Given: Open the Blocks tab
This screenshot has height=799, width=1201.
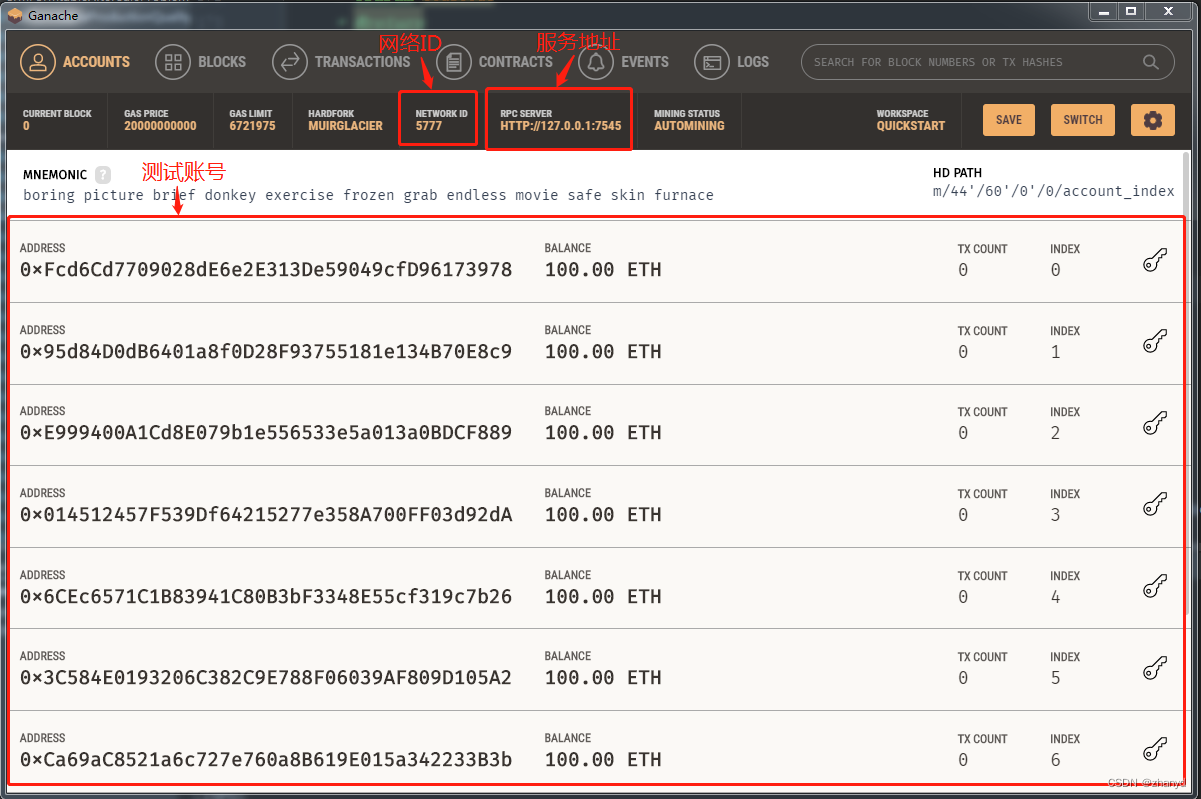Looking at the screenshot, I should (201, 62).
